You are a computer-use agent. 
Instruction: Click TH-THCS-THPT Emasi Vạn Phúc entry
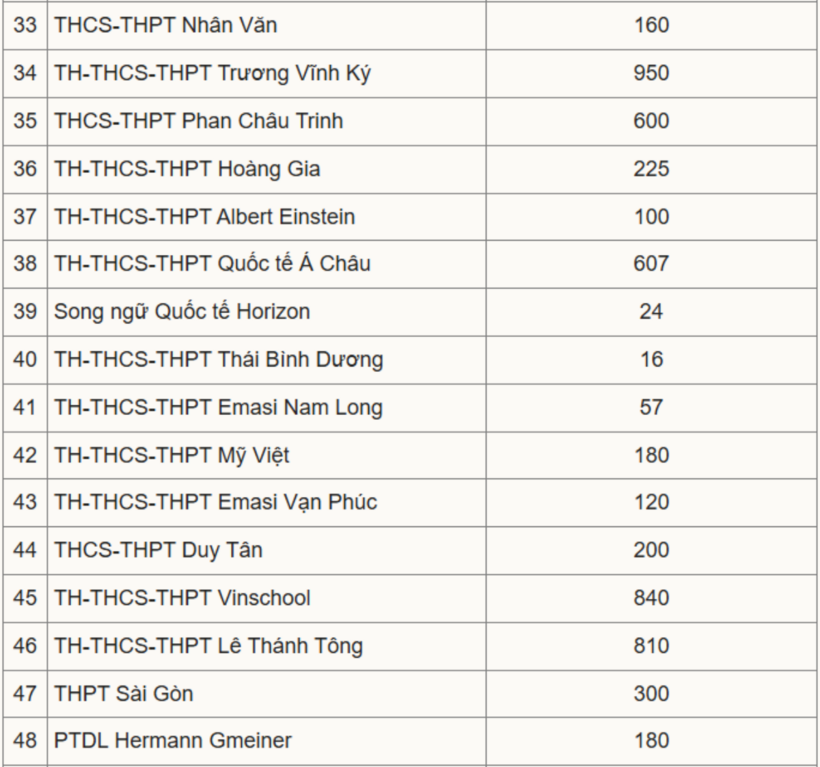[x=215, y=502]
